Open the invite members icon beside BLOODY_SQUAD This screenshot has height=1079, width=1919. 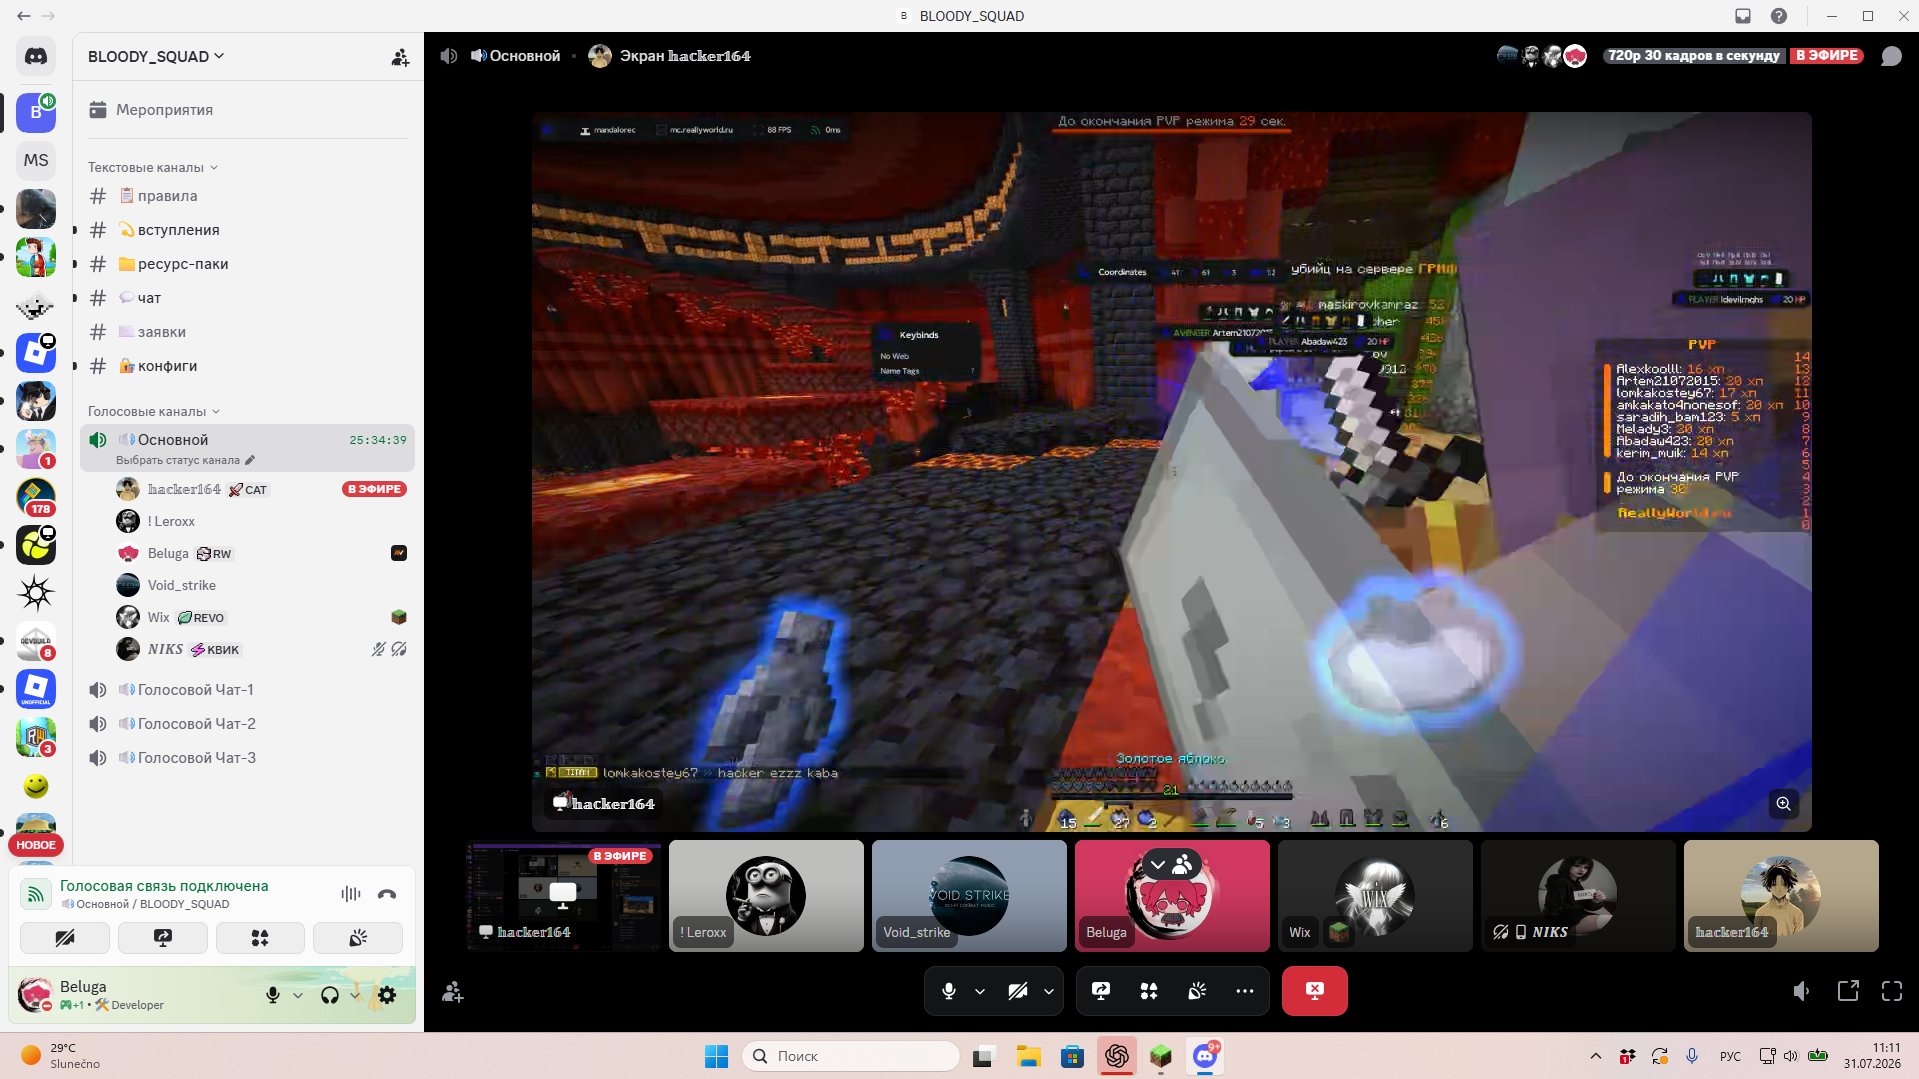[400, 57]
